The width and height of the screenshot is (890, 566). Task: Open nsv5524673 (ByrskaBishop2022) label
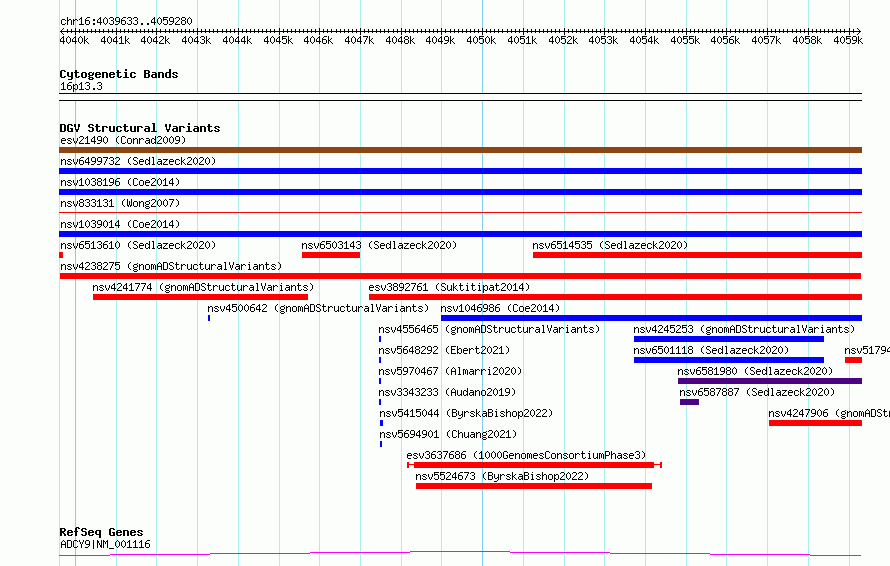pos(502,476)
